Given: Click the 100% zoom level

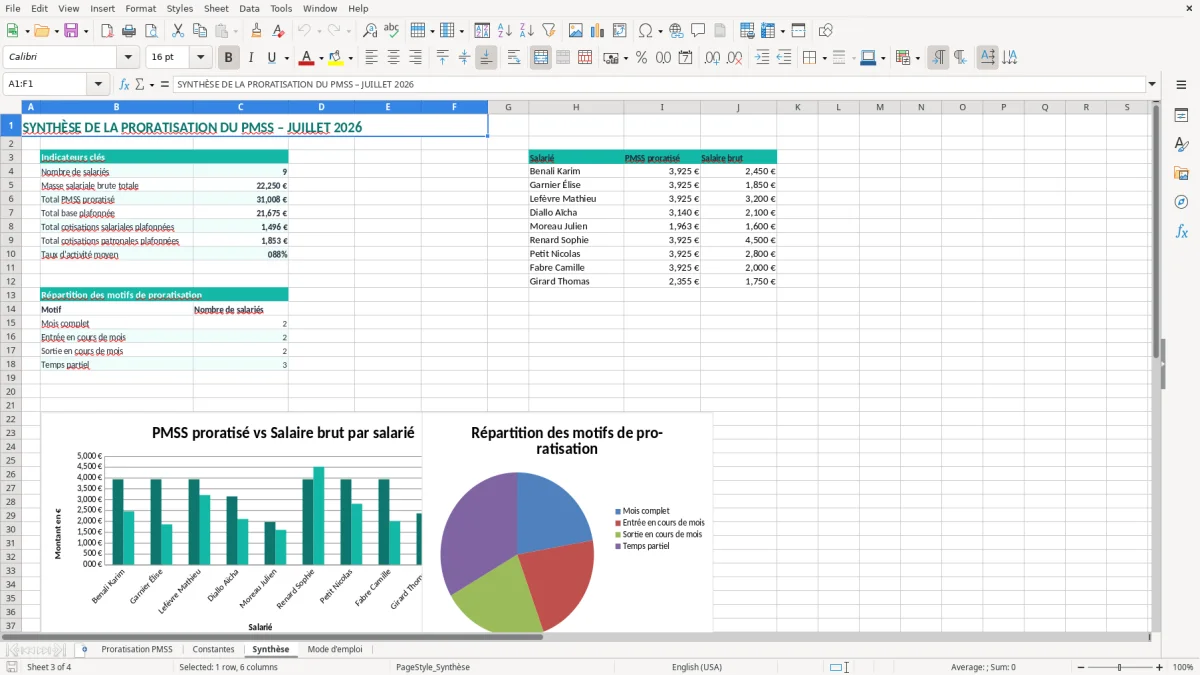Looking at the screenshot, I should click(x=1183, y=667).
